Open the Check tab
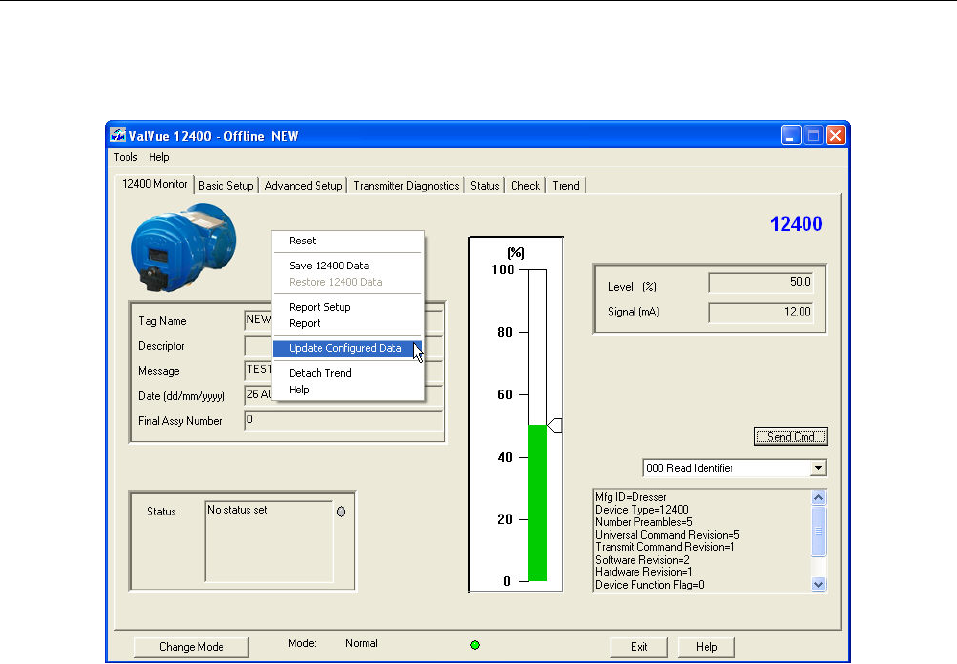This screenshot has width=957, height=664. 525,186
